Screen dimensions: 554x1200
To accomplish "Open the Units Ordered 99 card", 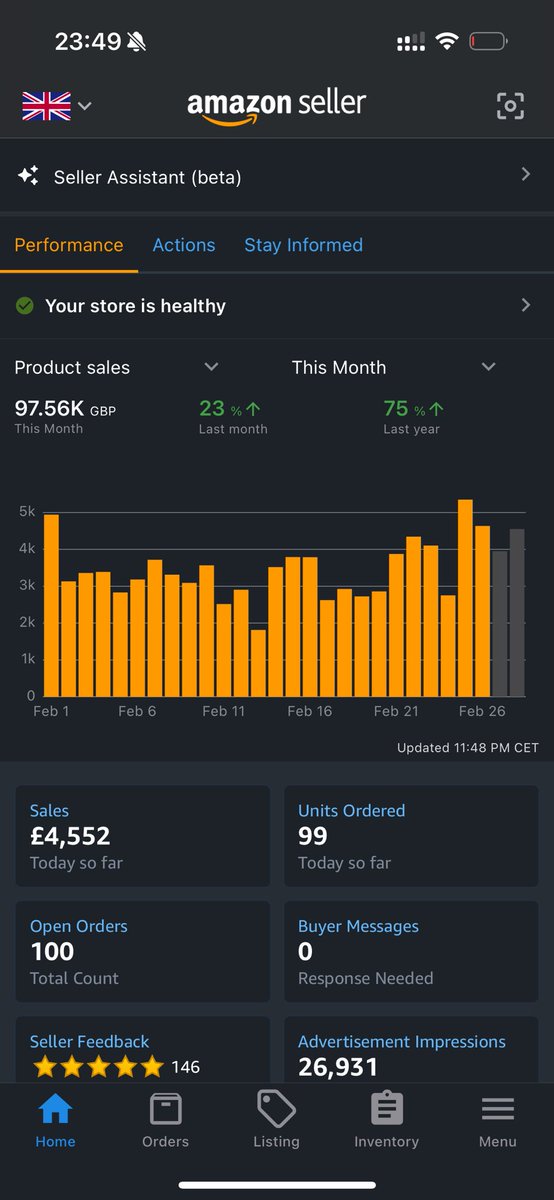I will 411,836.
